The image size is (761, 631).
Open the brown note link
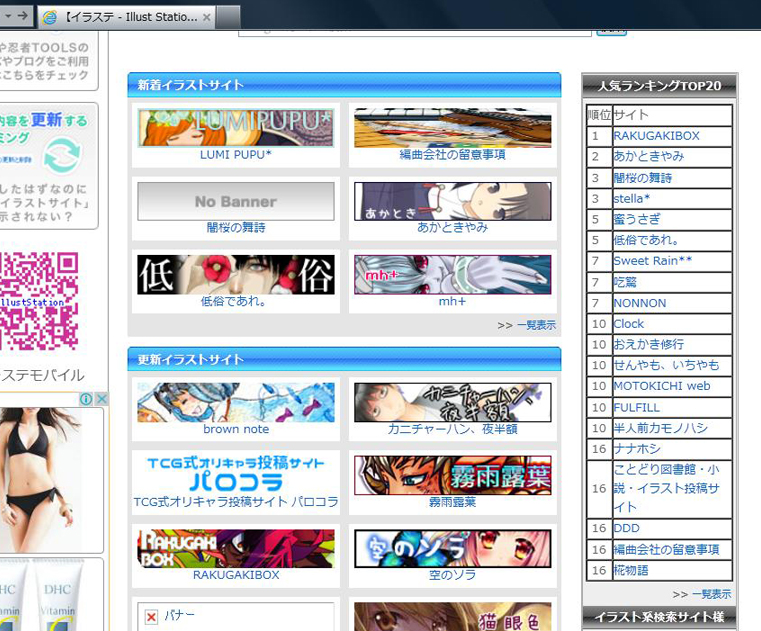click(236, 429)
